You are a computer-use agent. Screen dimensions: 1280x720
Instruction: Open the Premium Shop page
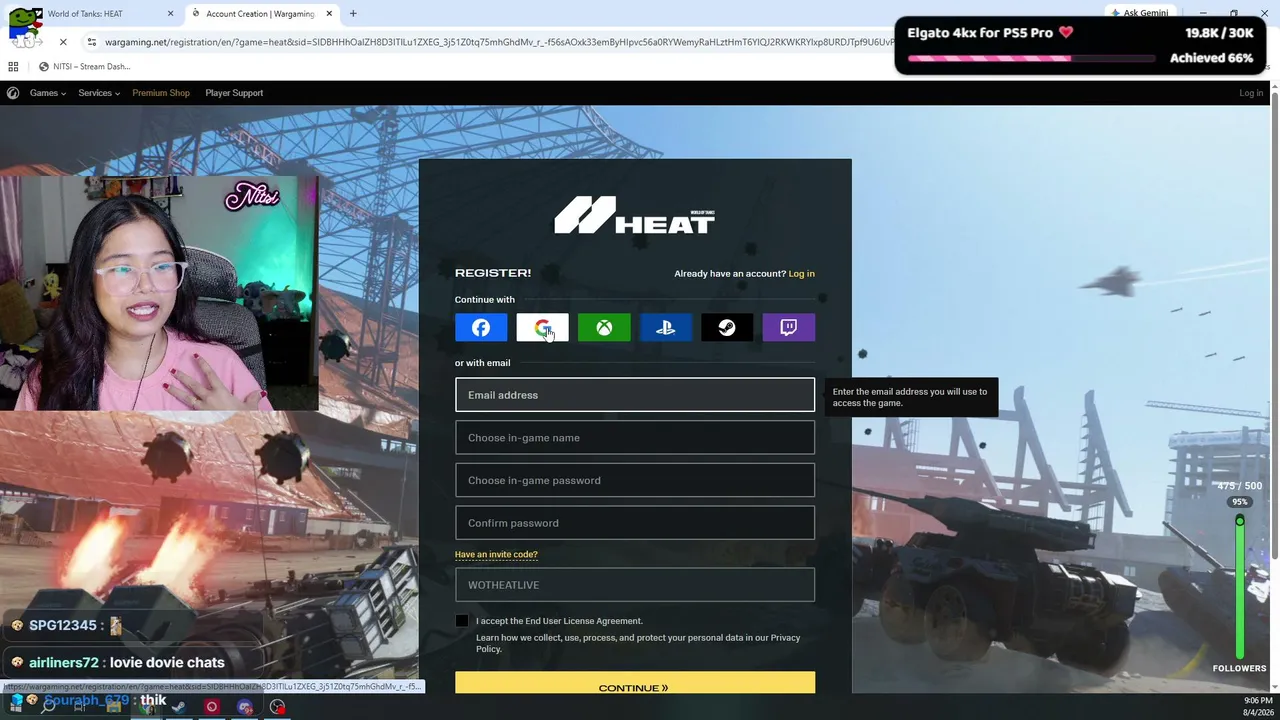tap(161, 93)
